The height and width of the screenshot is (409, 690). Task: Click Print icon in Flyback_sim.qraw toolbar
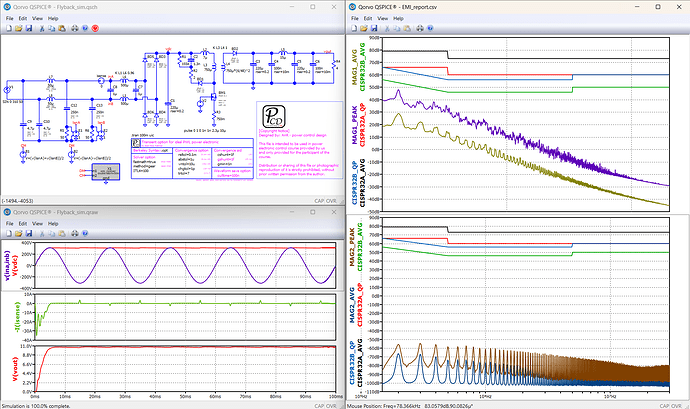coord(75,233)
